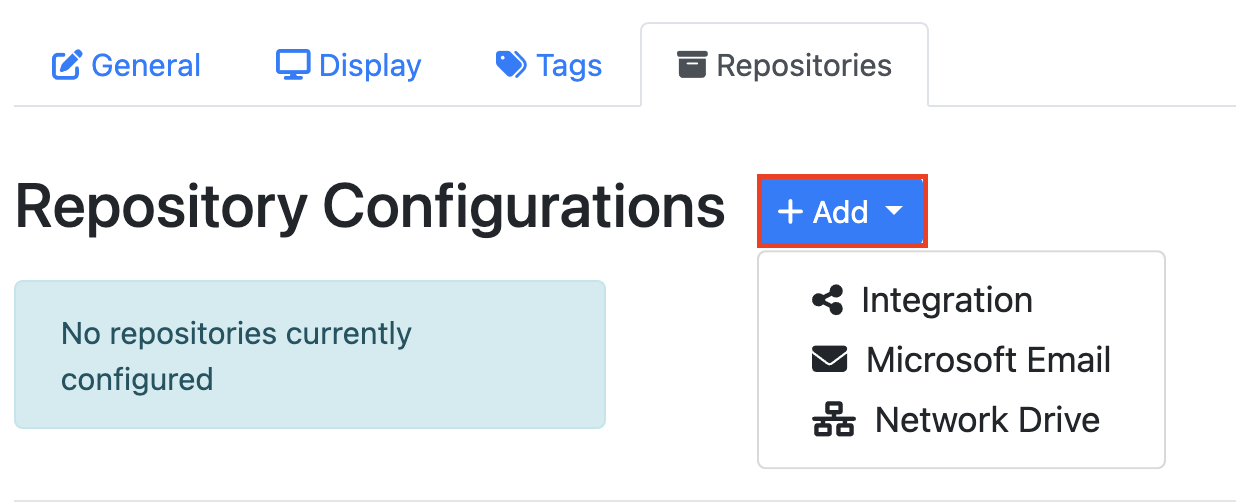
Task: Collapse the Add dropdown using its caret arrow
Action: pyautogui.click(x=894, y=211)
